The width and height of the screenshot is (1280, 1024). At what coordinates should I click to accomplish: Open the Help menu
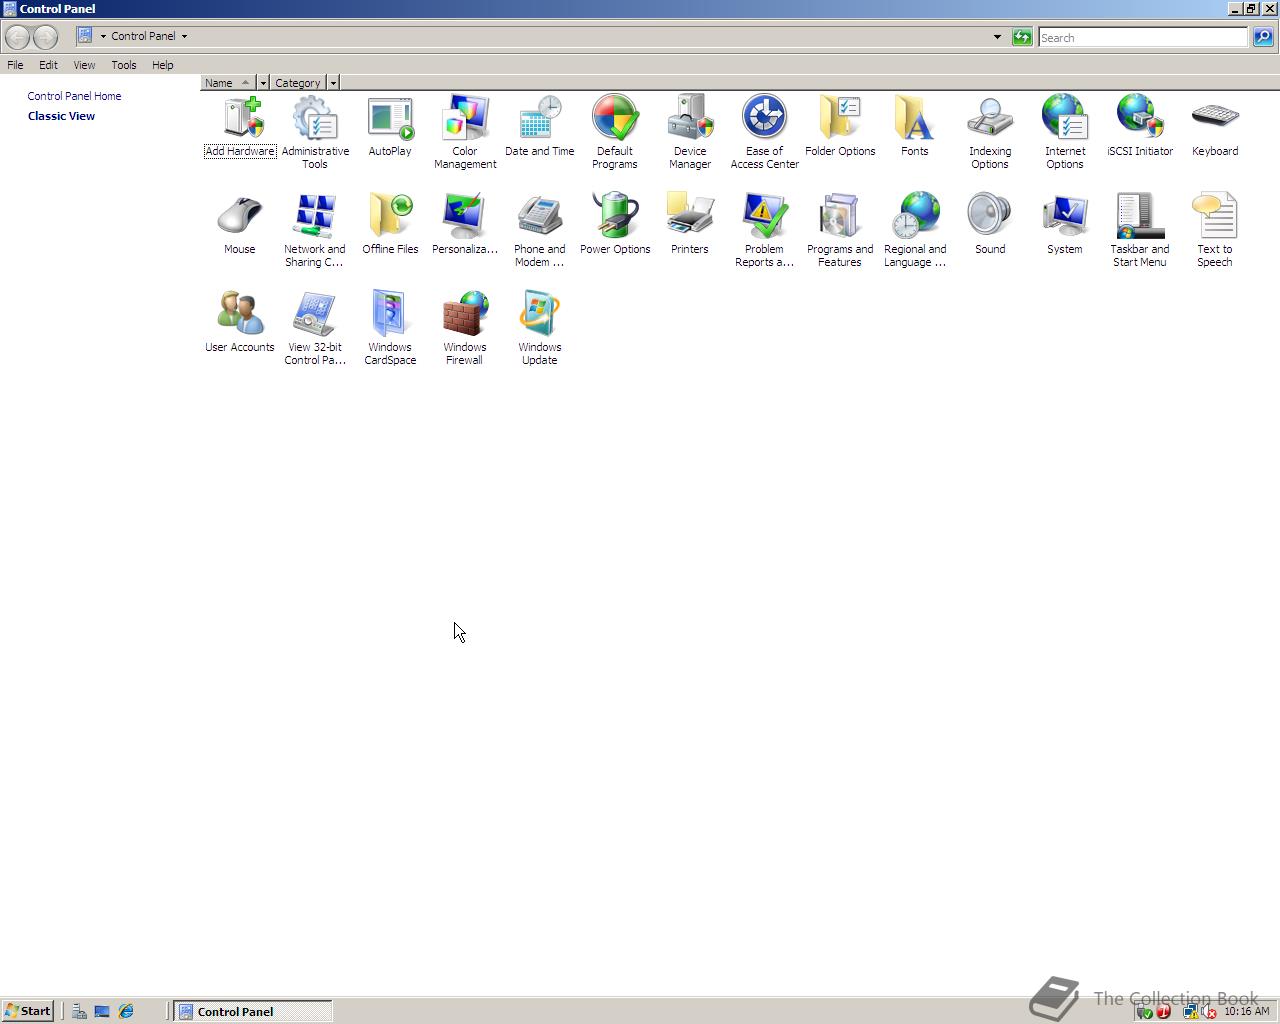tap(162, 65)
